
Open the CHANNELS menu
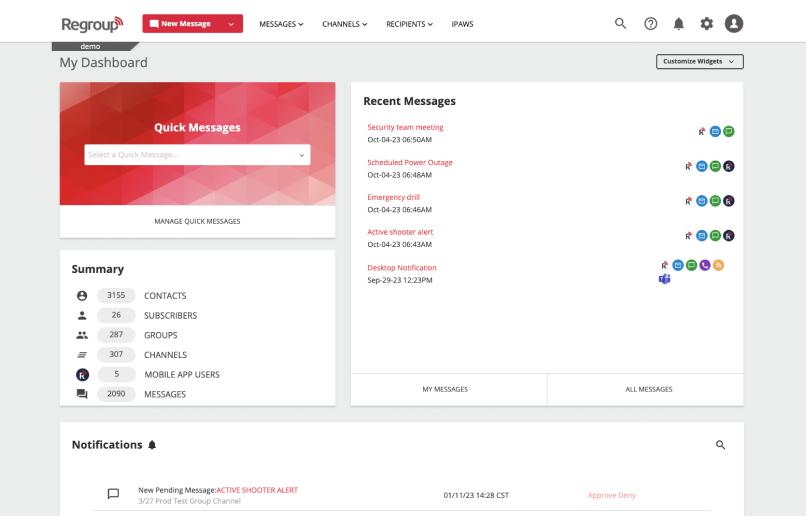345,24
